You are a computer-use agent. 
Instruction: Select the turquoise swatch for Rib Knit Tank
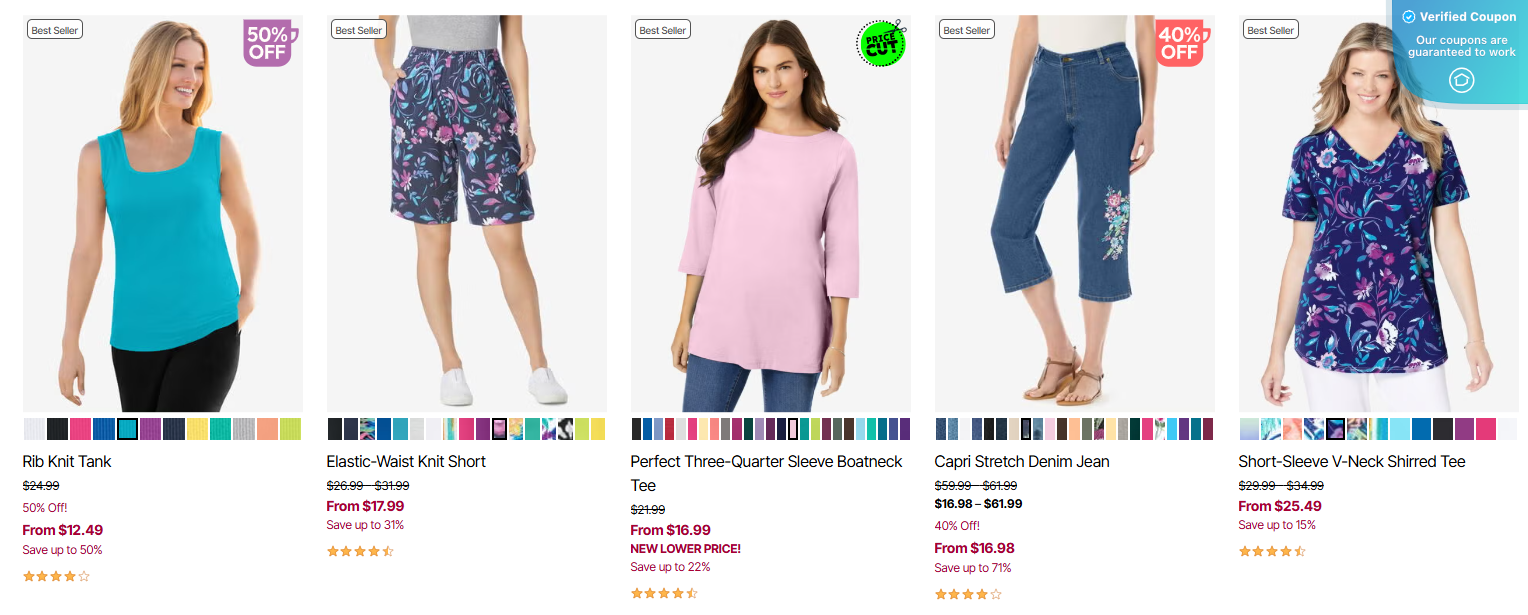(x=128, y=429)
